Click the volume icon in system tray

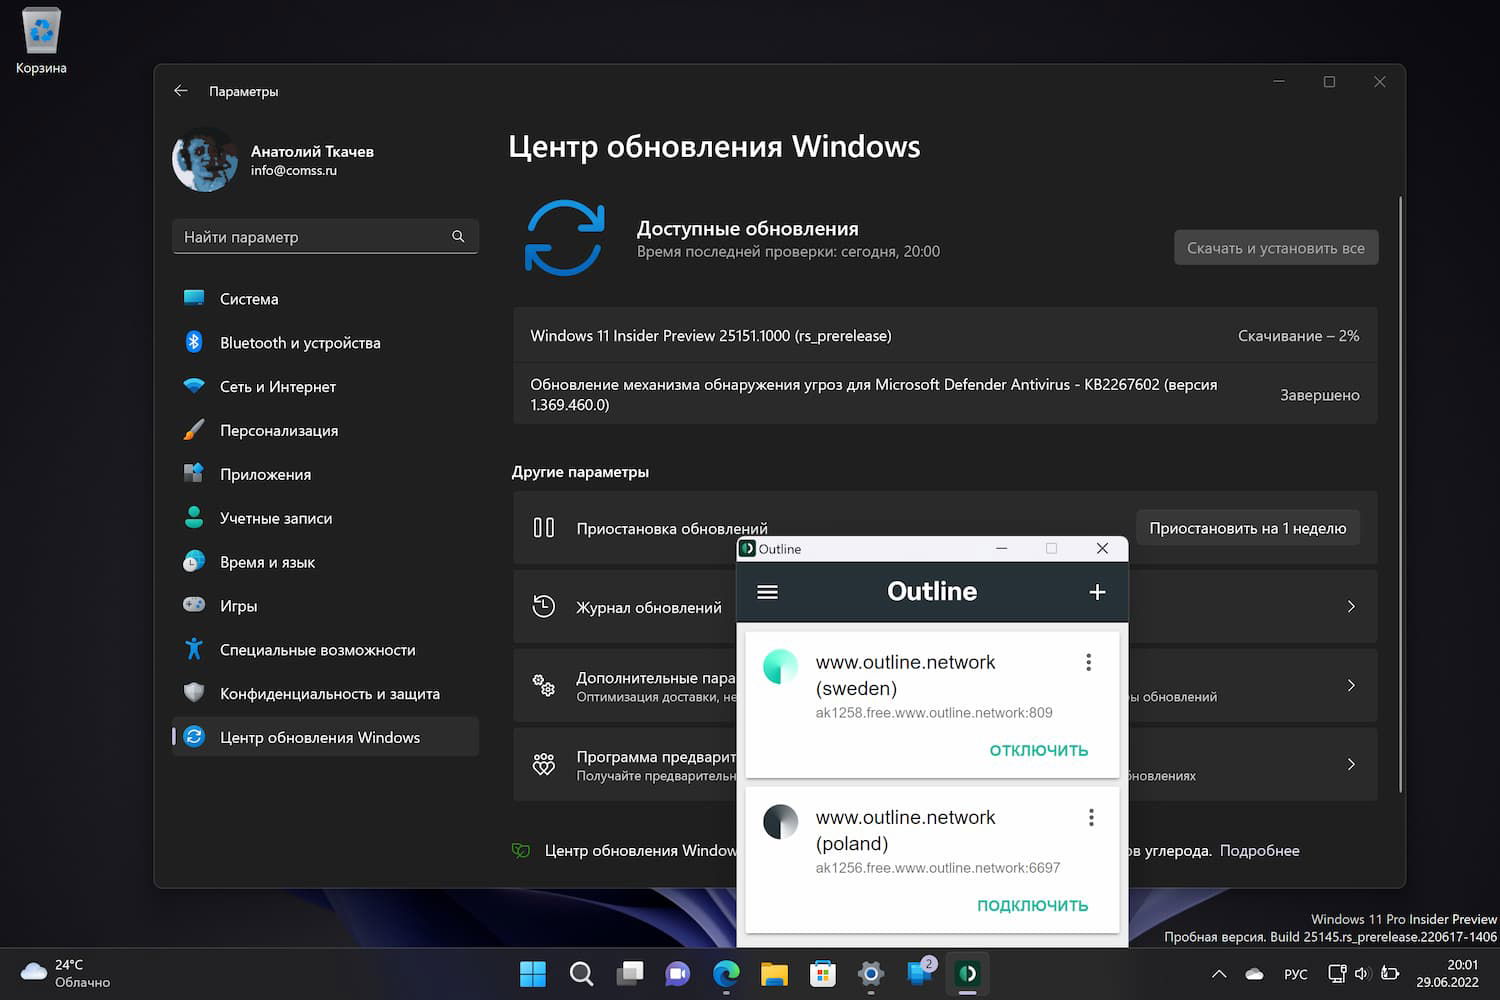tap(1361, 973)
